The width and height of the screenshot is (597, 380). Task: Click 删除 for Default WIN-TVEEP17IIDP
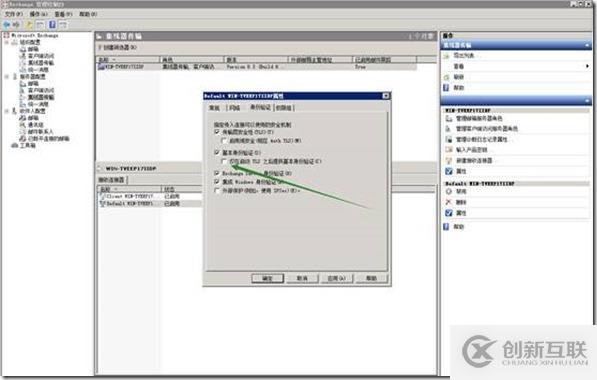click(461, 202)
